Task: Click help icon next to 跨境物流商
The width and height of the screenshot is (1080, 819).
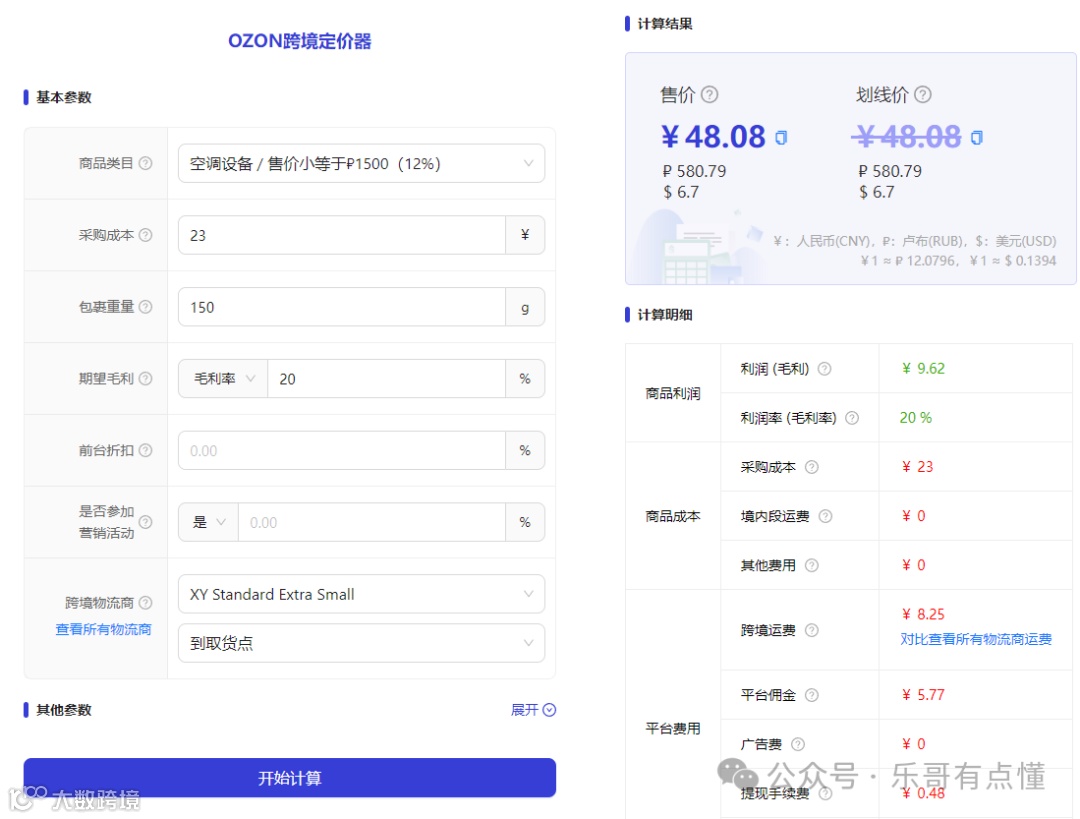Action: click(x=145, y=603)
